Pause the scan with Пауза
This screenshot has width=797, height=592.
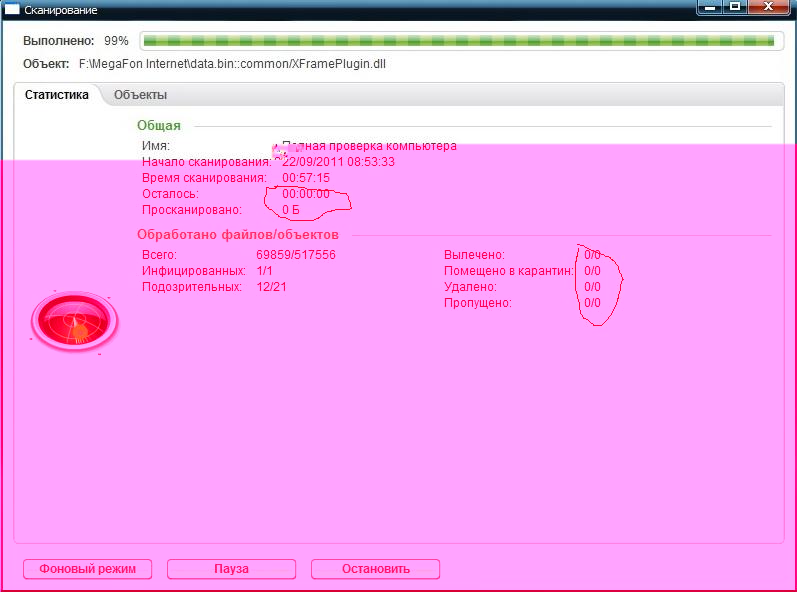tap(231, 569)
